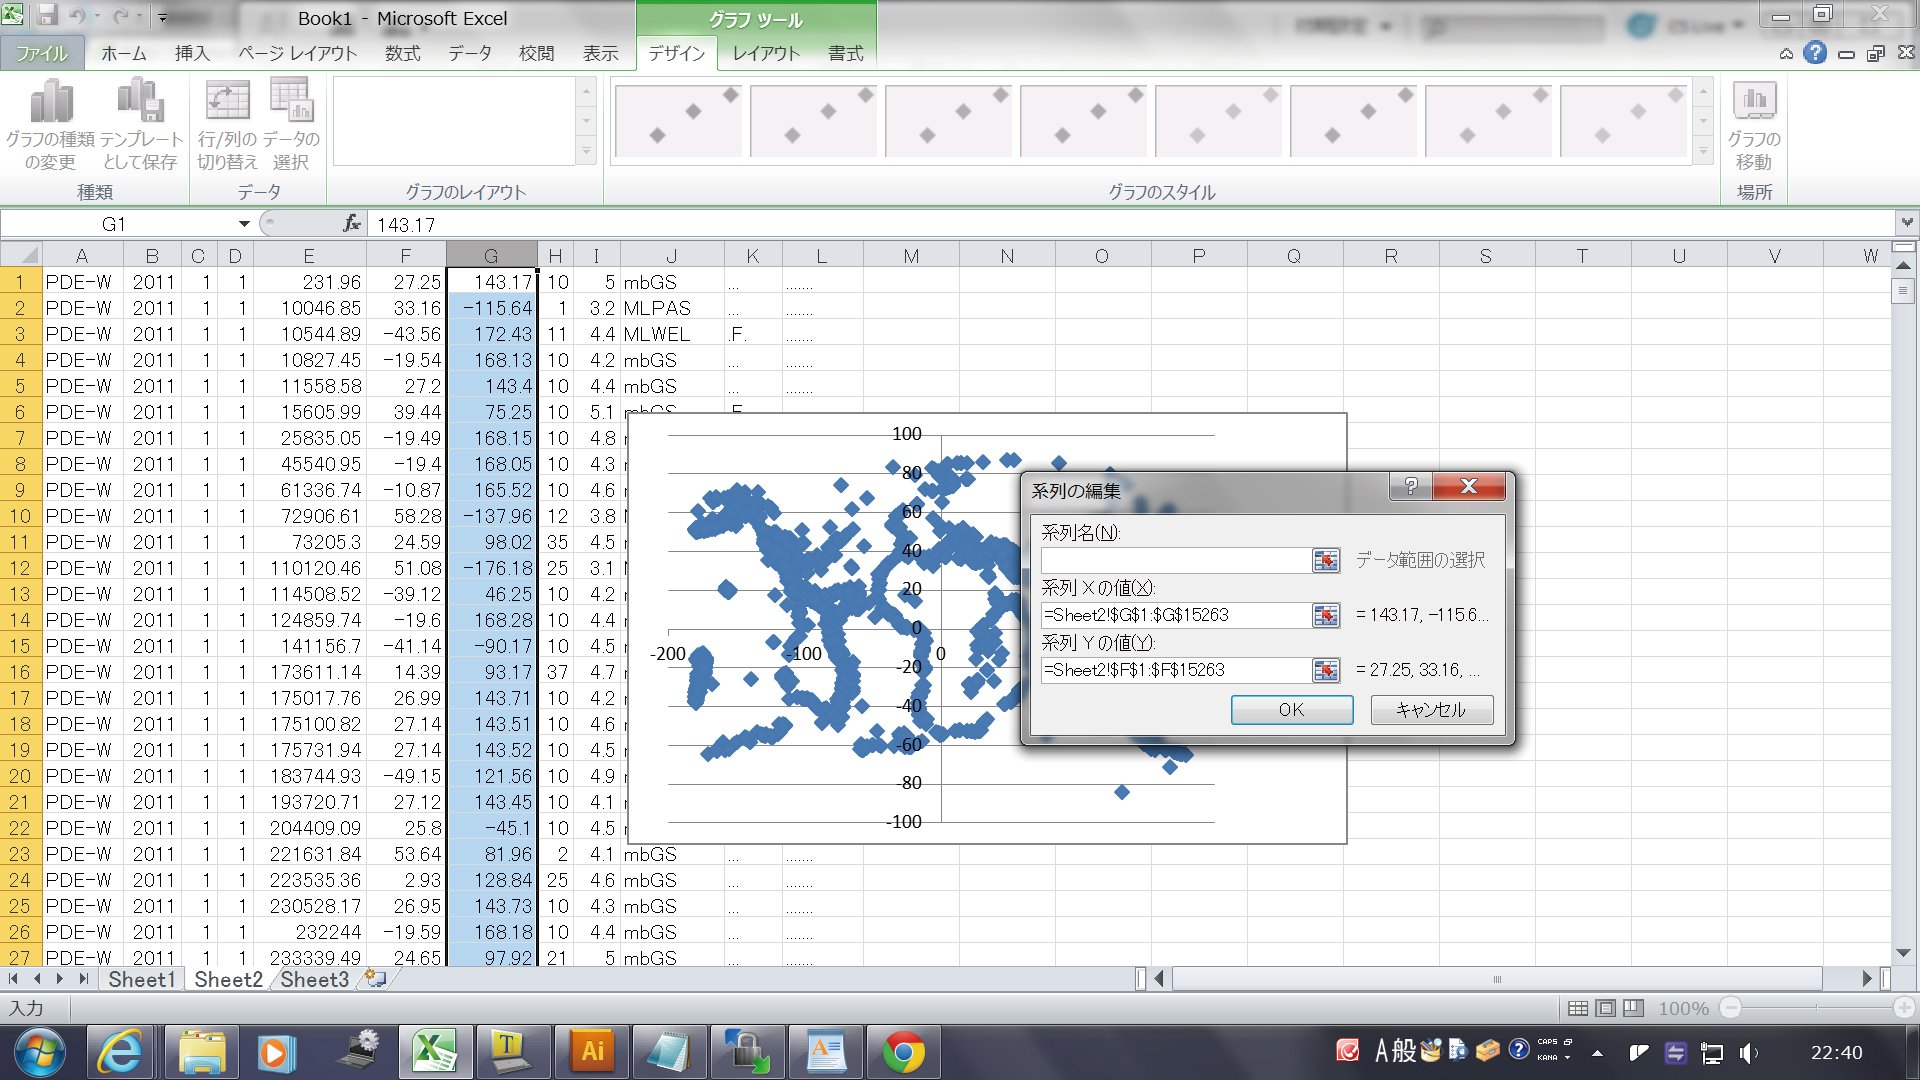Viewport: 1920px width, 1080px height.
Task: Click the series Y values input field
Action: pyautogui.click(x=1175, y=671)
